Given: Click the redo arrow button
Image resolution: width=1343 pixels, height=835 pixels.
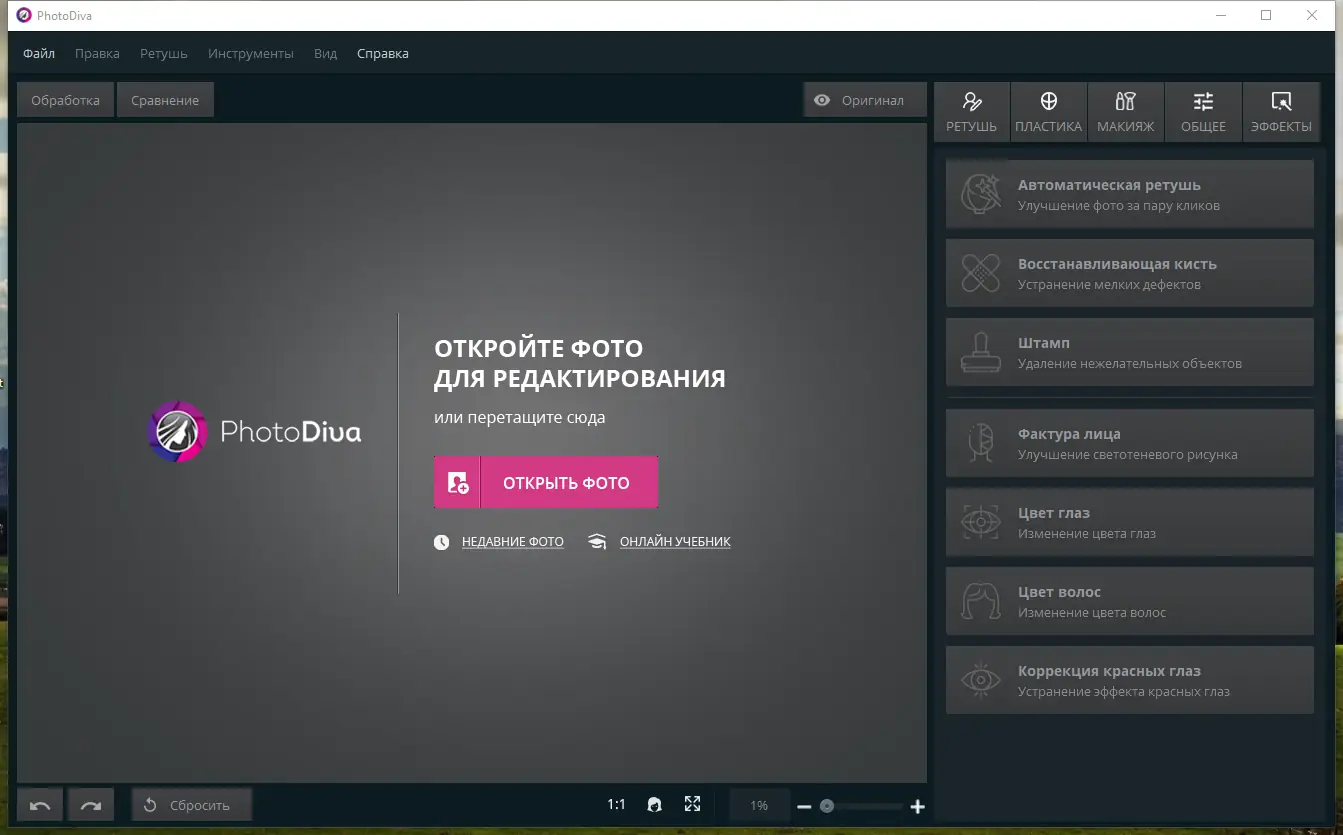Looking at the screenshot, I should (x=91, y=805).
